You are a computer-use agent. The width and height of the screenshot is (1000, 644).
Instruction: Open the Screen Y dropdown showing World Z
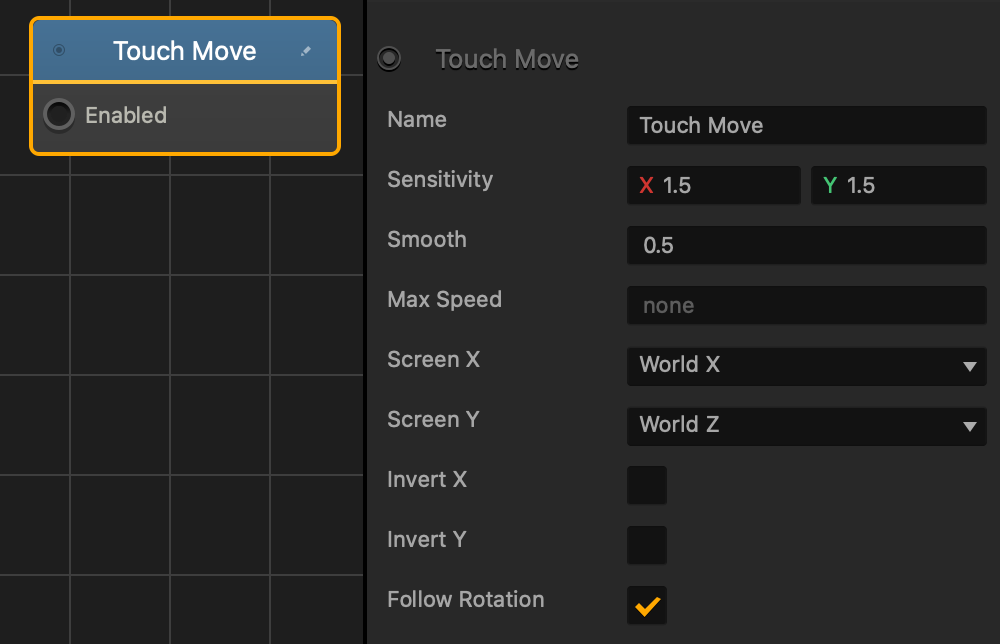(806, 426)
